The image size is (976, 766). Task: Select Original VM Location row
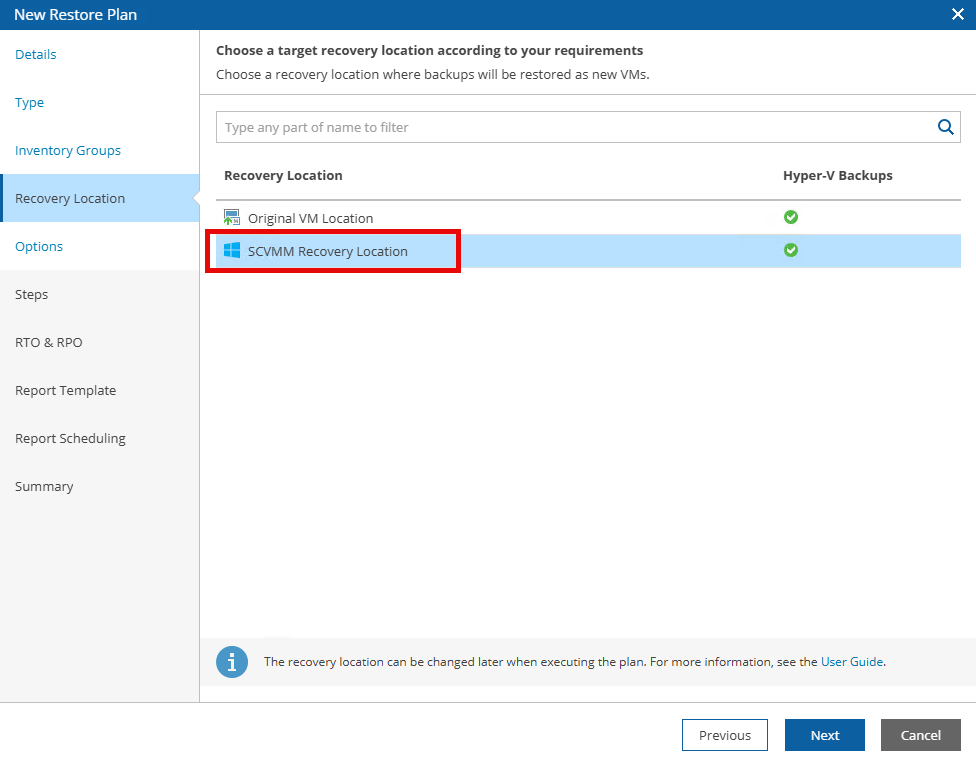310,218
